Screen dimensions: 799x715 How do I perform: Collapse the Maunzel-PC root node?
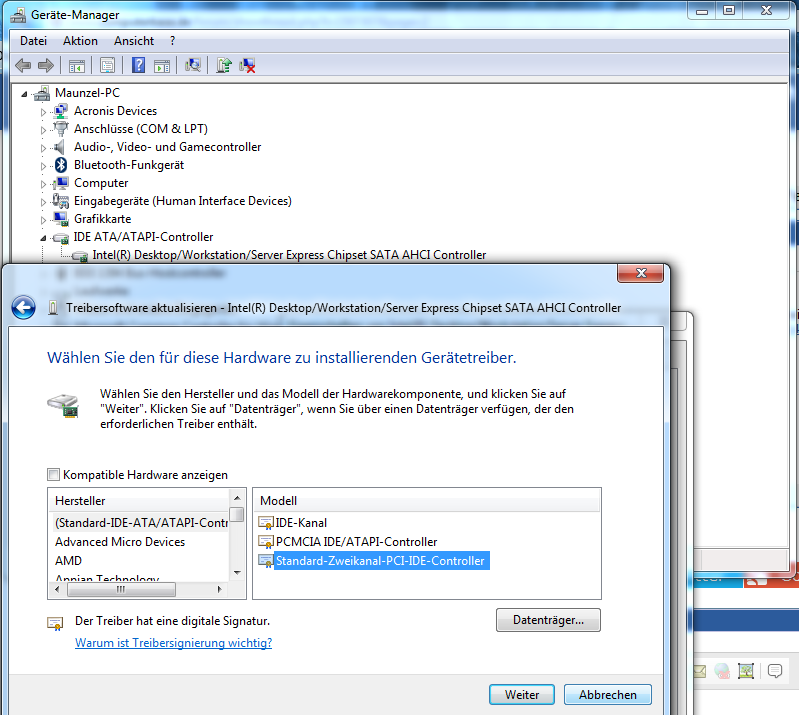(24, 94)
